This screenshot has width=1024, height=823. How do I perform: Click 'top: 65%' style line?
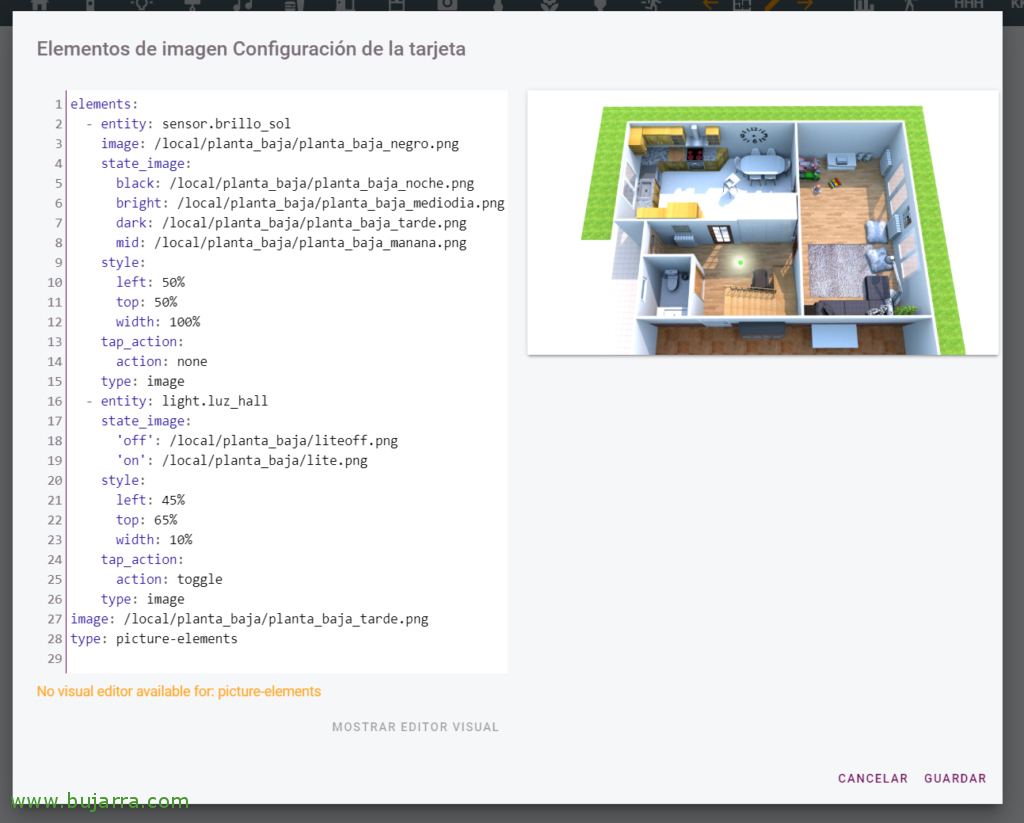coord(146,520)
